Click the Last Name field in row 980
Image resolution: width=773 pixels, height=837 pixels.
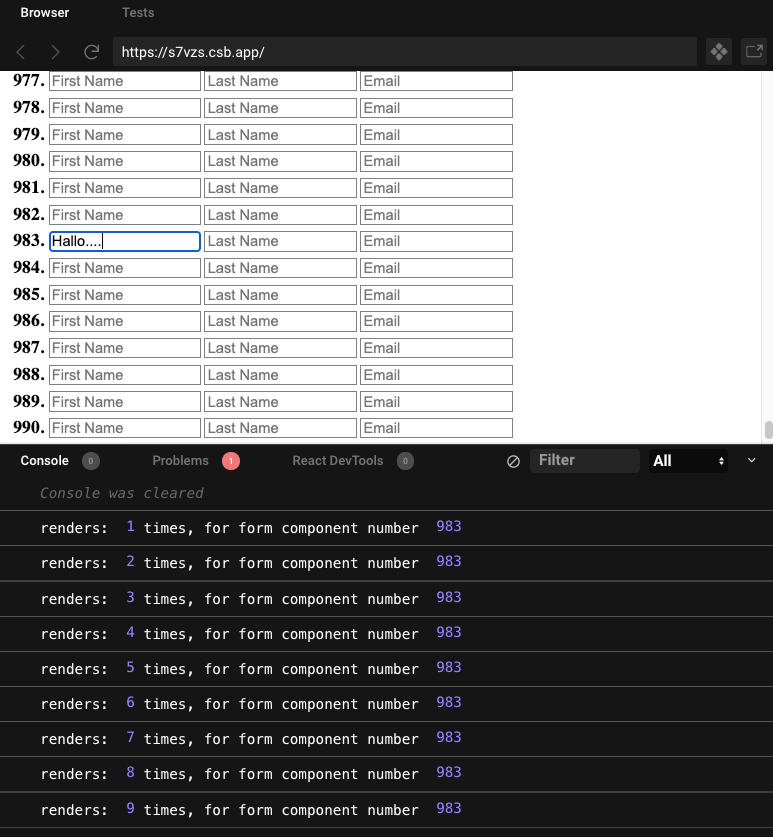pyautogui.click(x=280, y=161)
